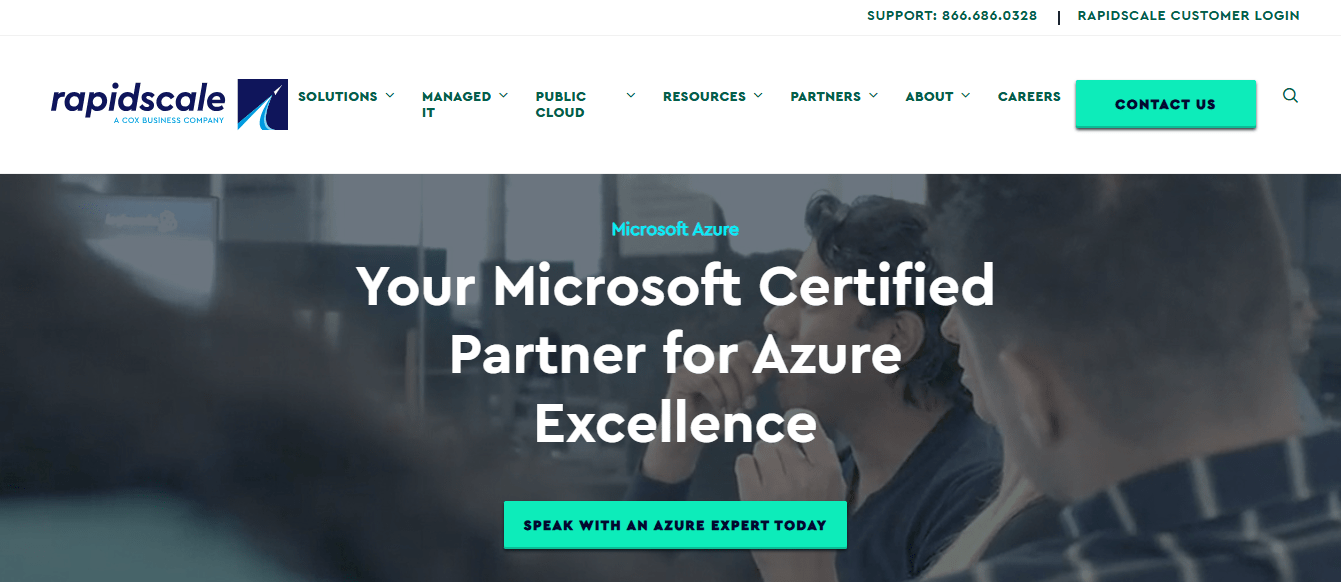Click the search magnifier icon

1290,96
